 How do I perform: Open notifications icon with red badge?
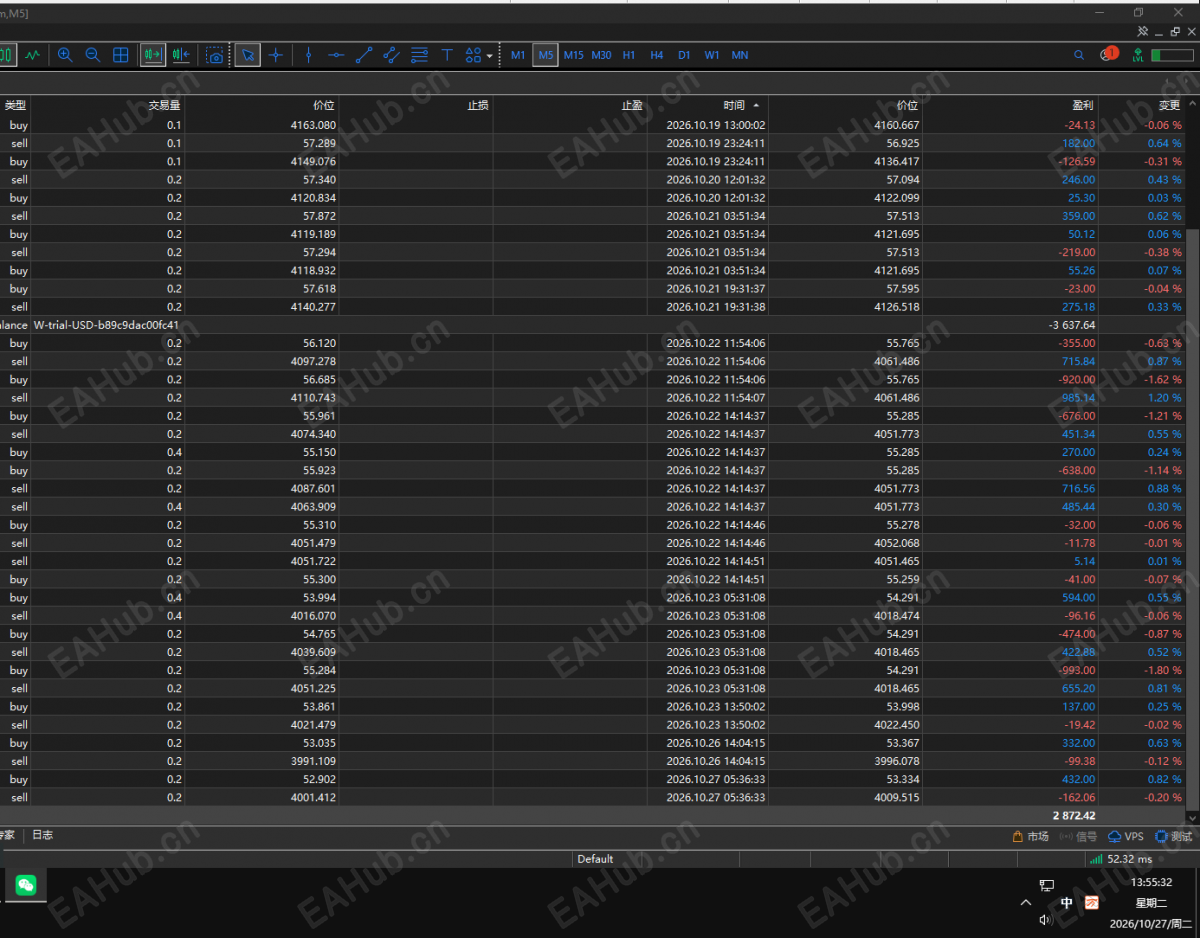[1108, 54]
